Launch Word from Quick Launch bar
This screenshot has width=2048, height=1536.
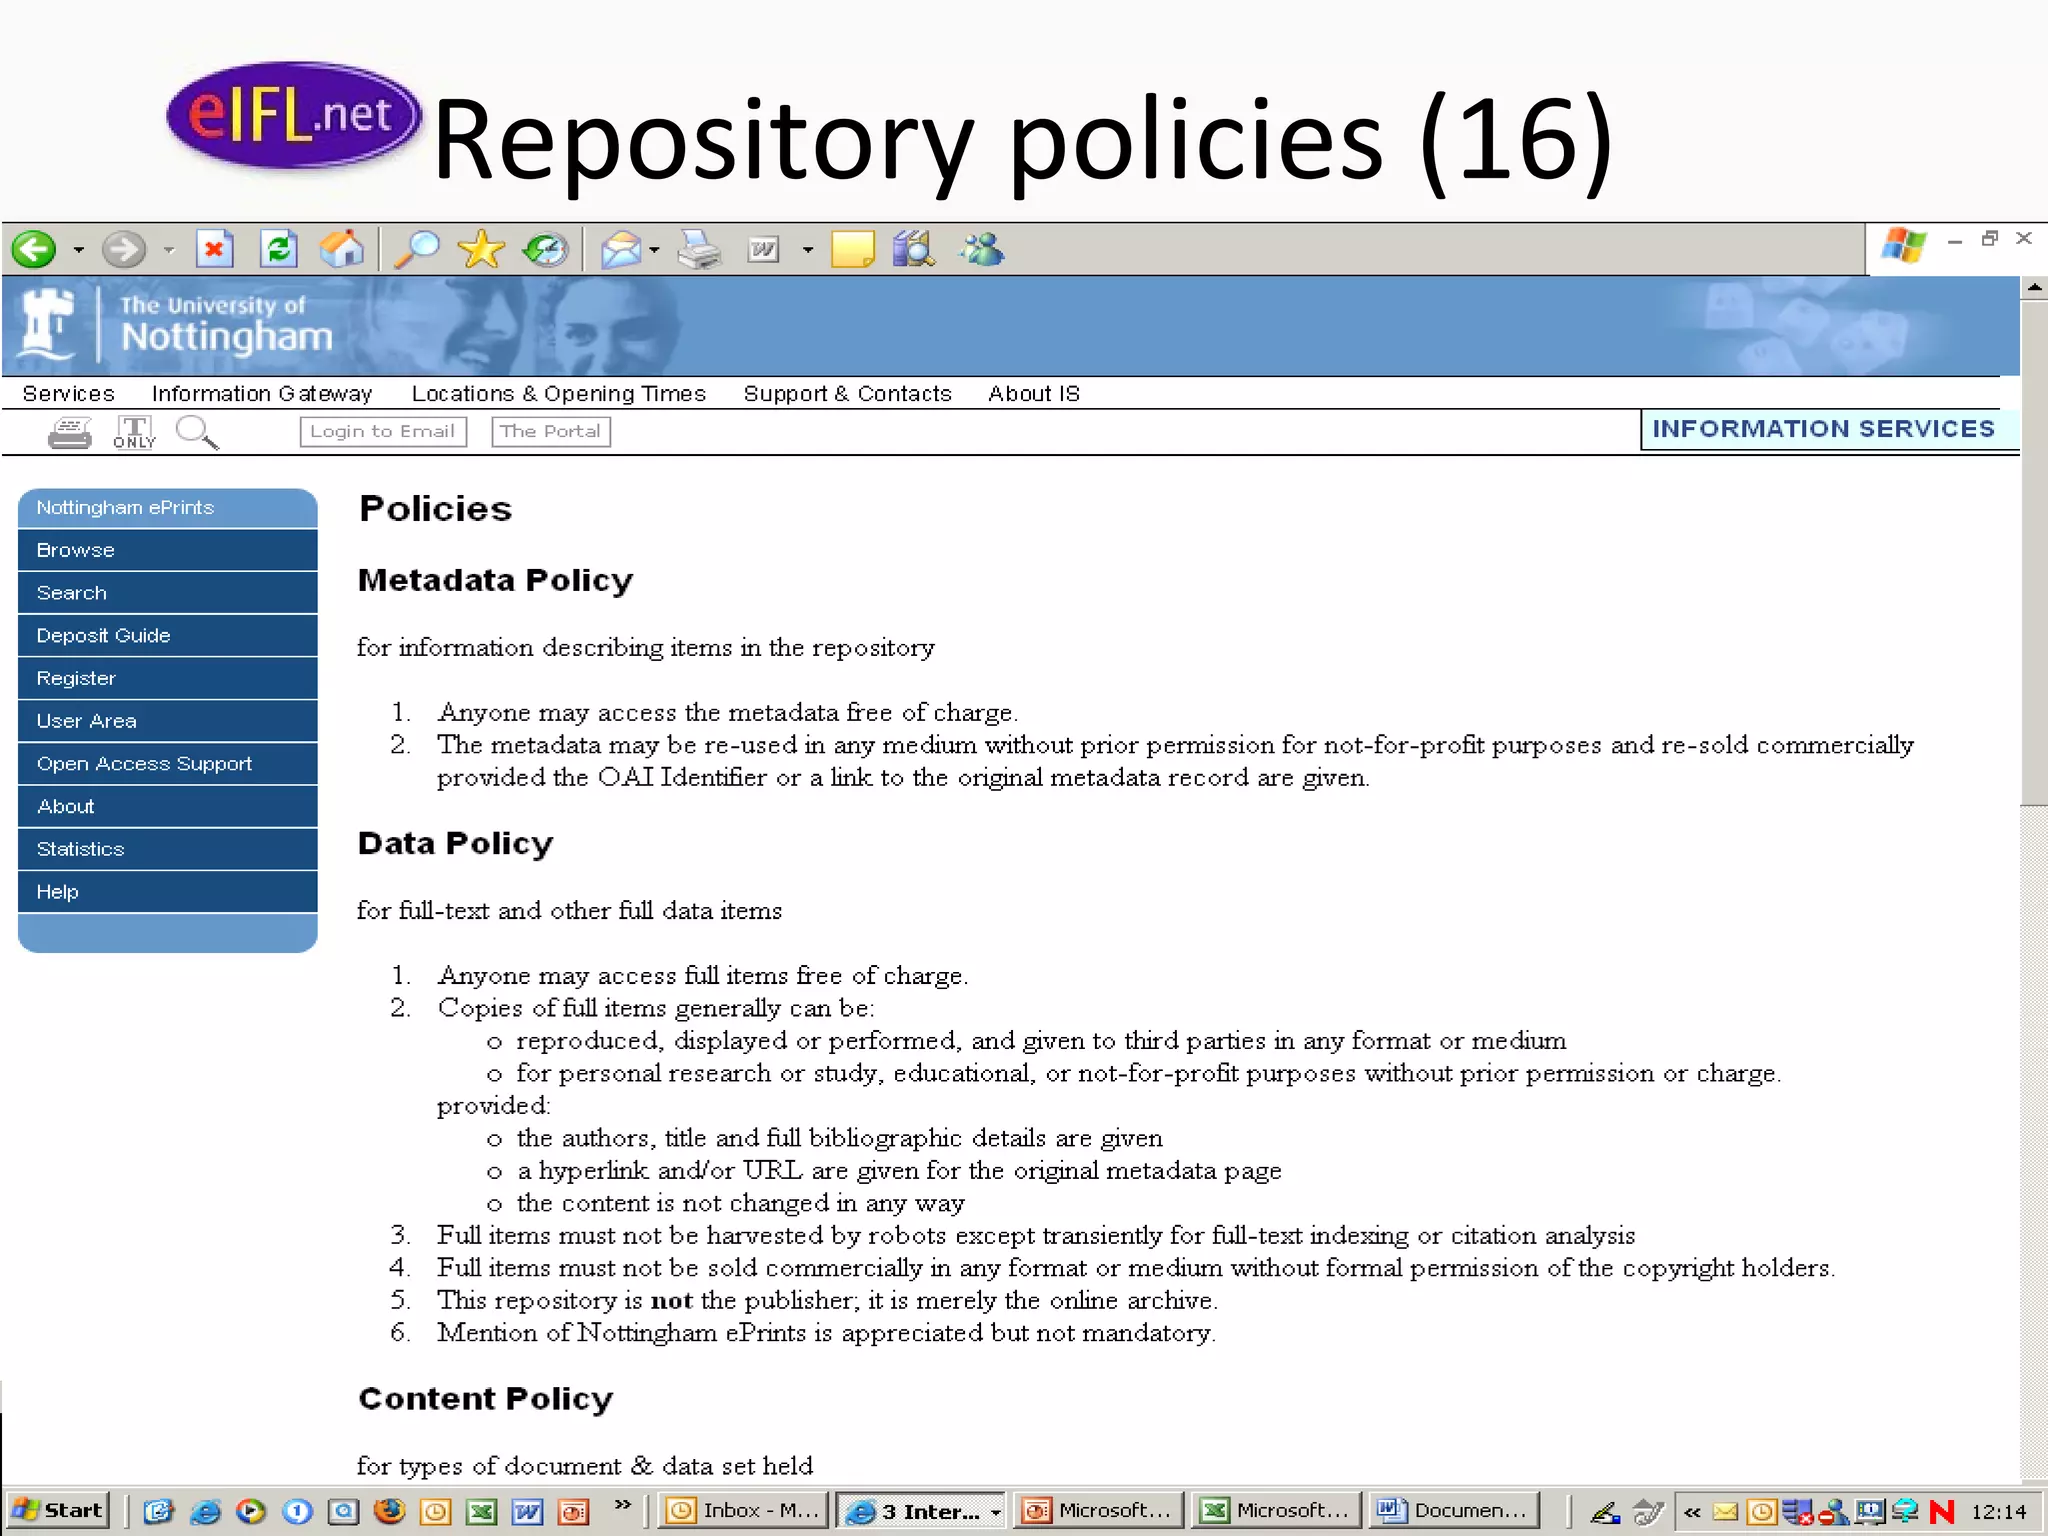coord(527,1511)
